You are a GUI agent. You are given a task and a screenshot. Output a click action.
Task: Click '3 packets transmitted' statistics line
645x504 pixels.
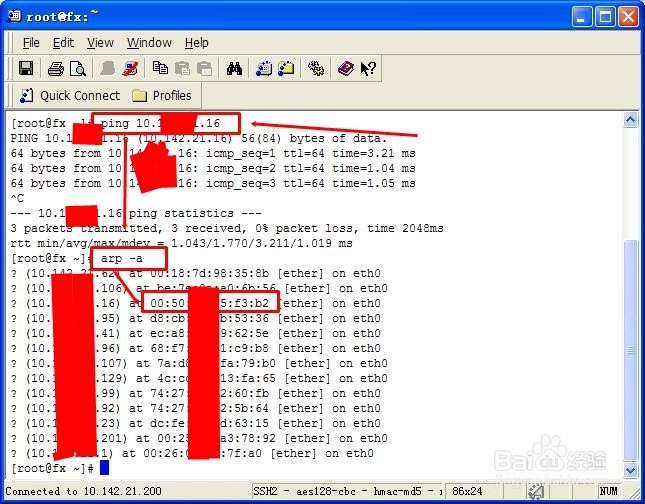tap(227, 228)
